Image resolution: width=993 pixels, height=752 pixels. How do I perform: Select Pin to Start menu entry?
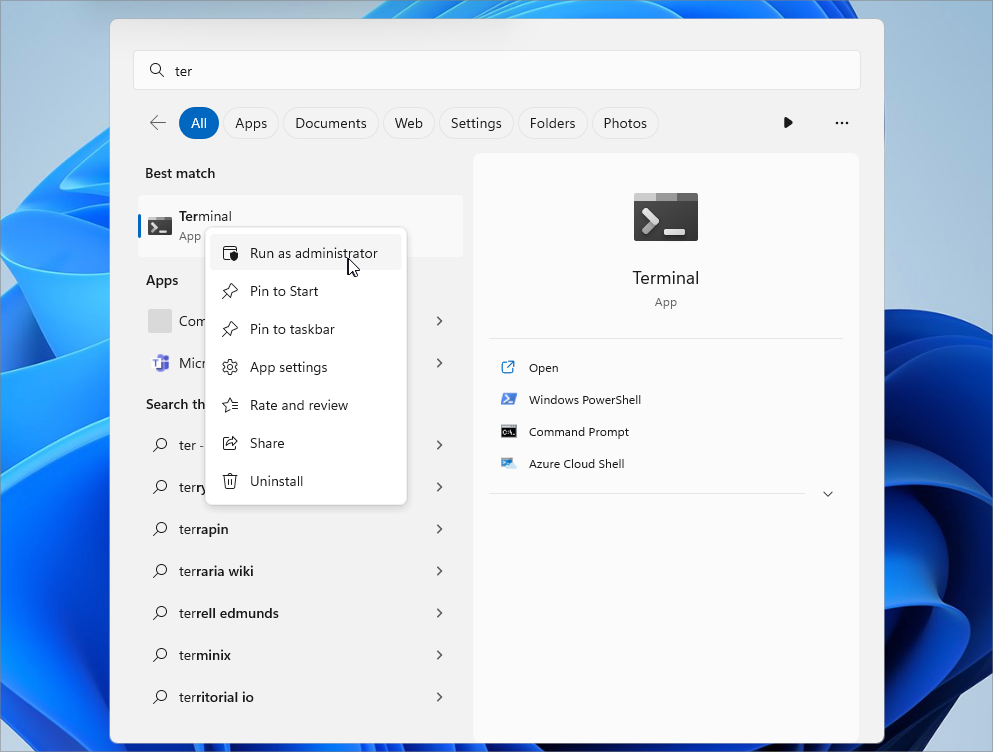click(x=305, y=291)
